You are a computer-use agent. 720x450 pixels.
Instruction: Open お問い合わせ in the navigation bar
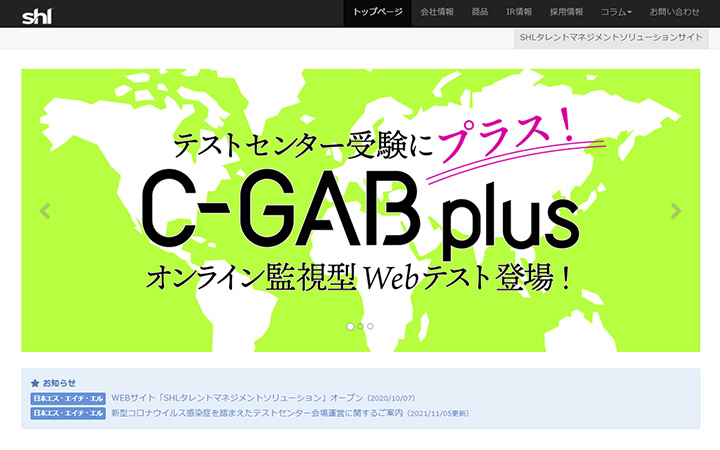tap(675, 12)
